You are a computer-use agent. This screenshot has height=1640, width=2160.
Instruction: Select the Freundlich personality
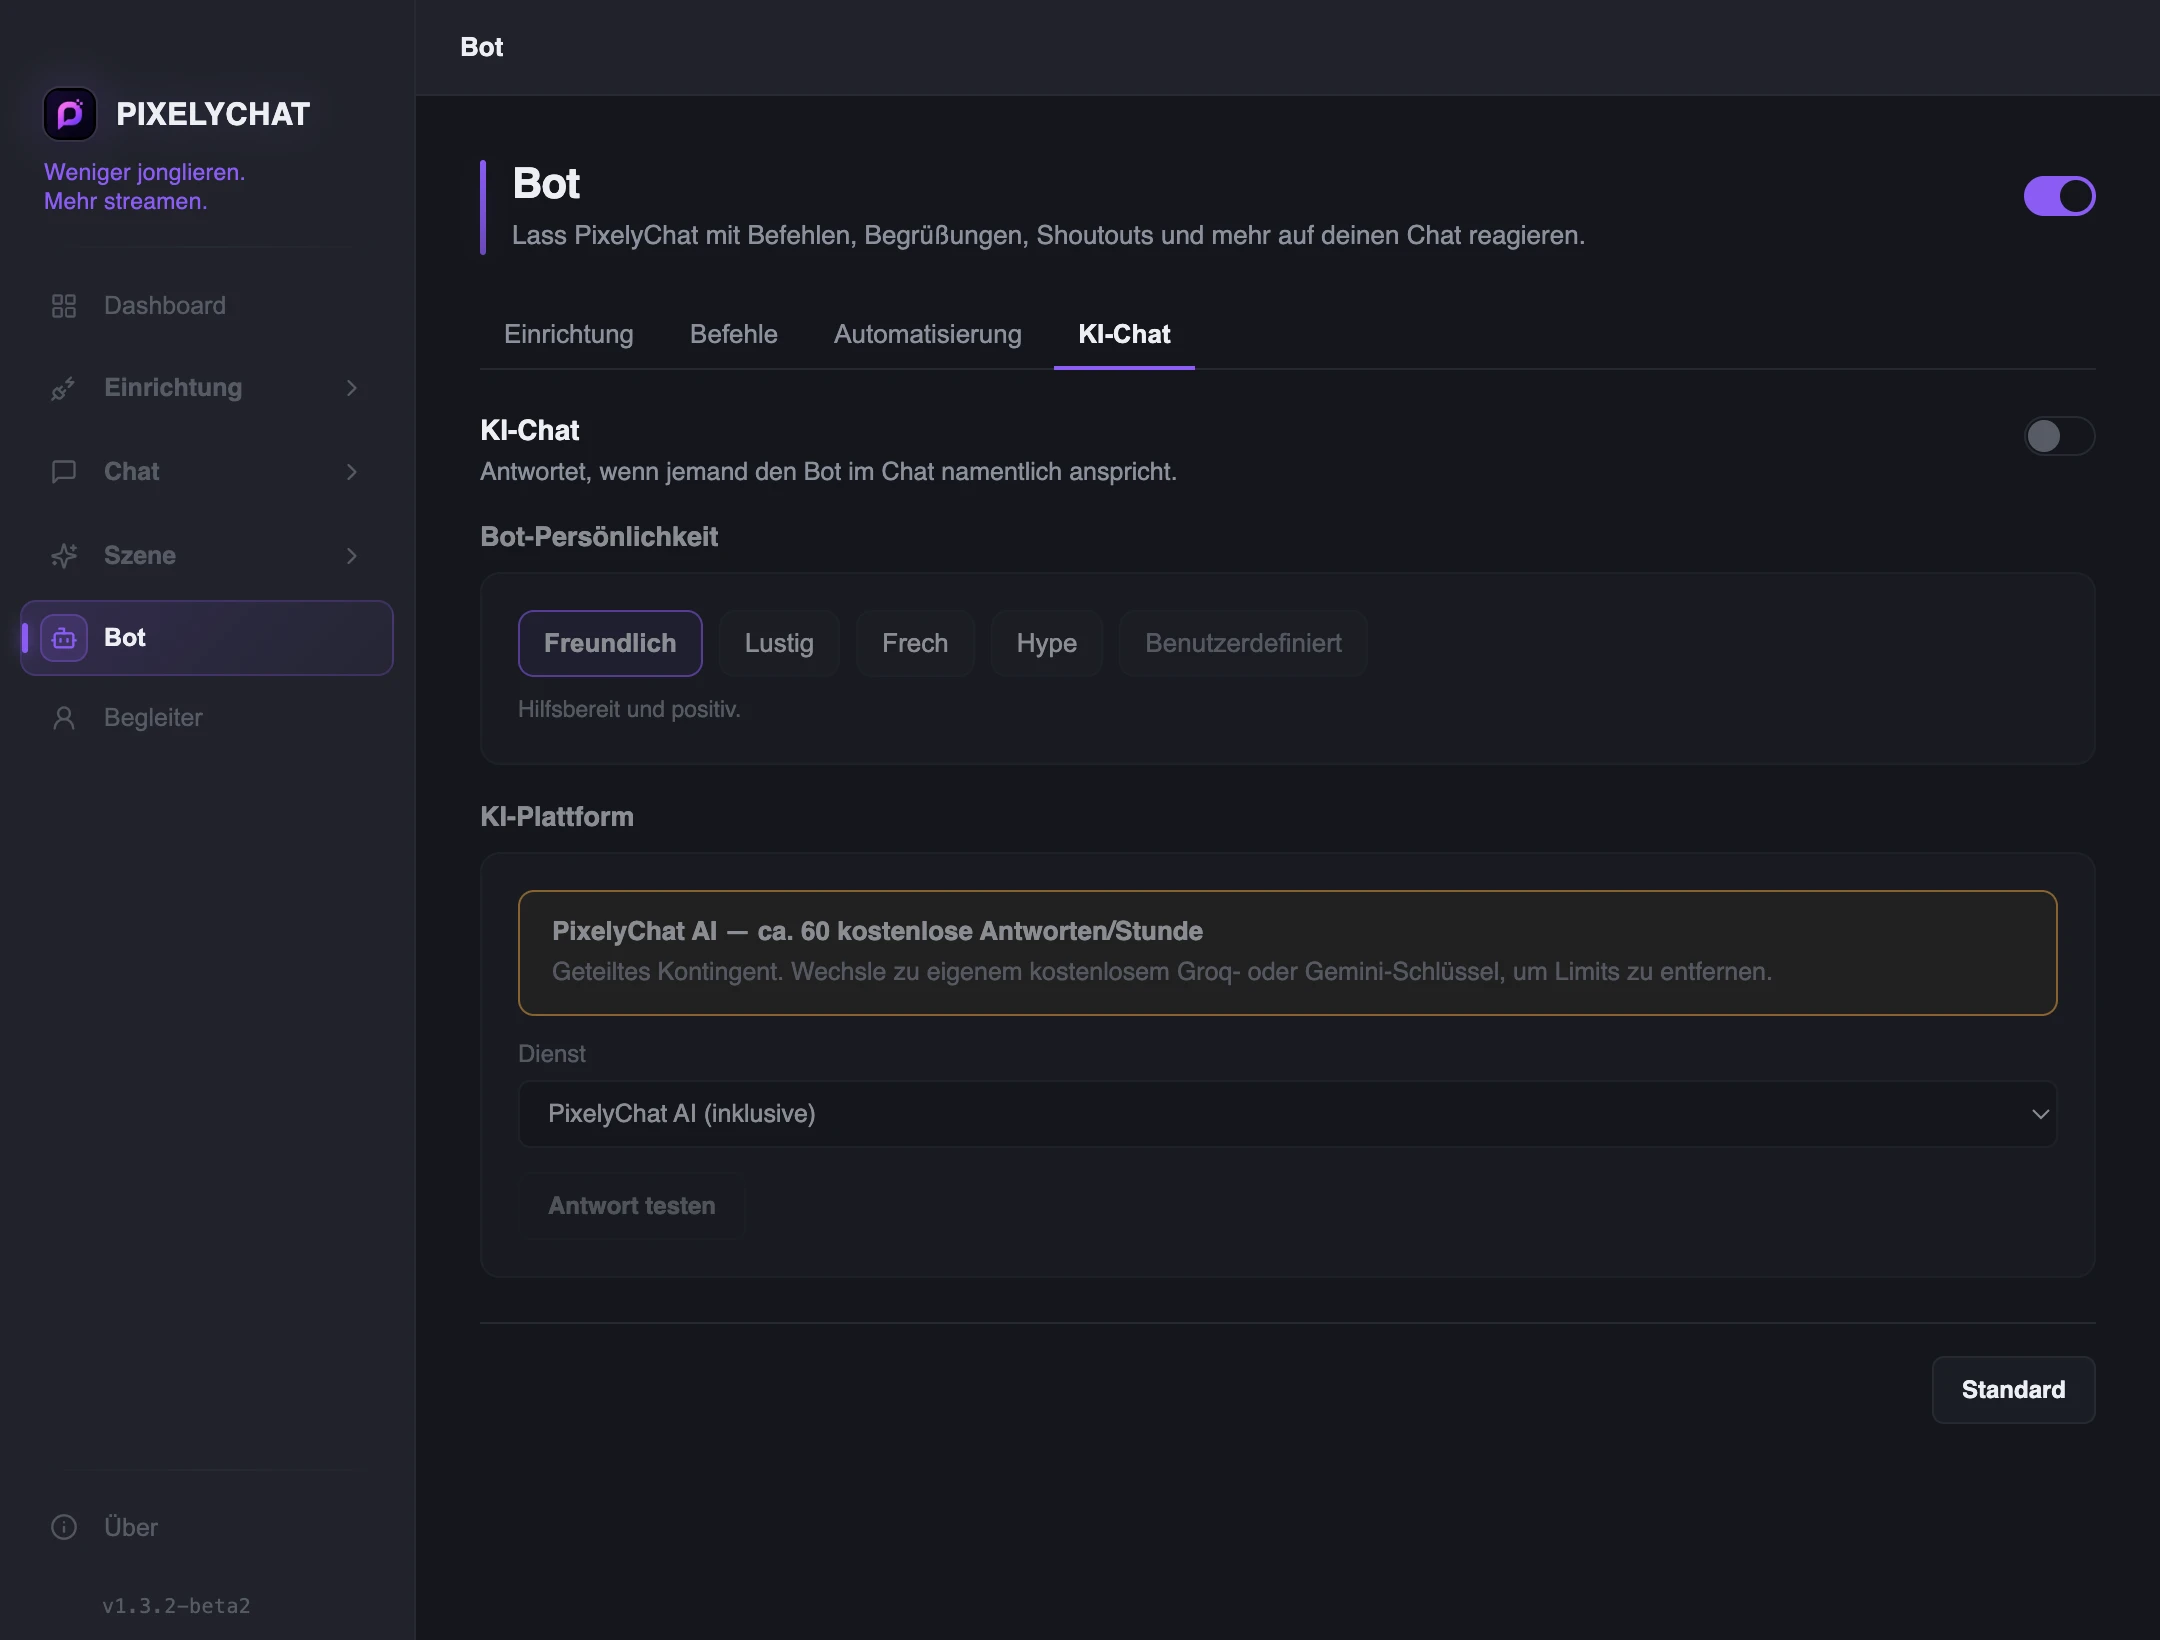610,643
